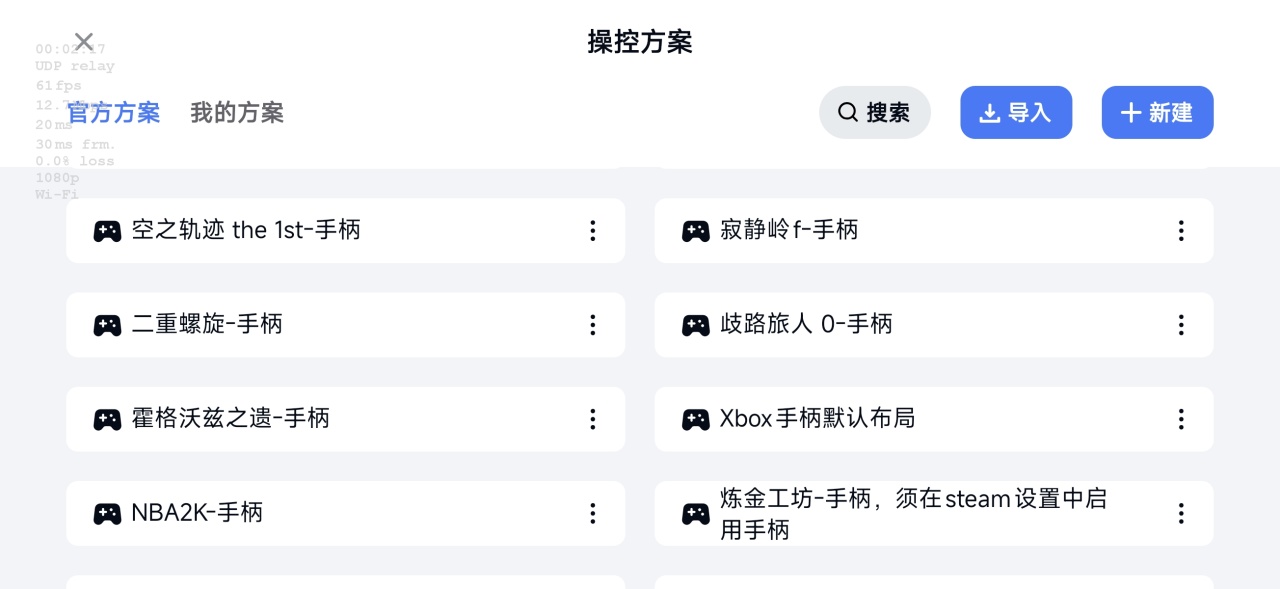Open more options for 空之轨迹 the 1st-手柄
This screenshot has height=589, width=1280.
[593, 231]
